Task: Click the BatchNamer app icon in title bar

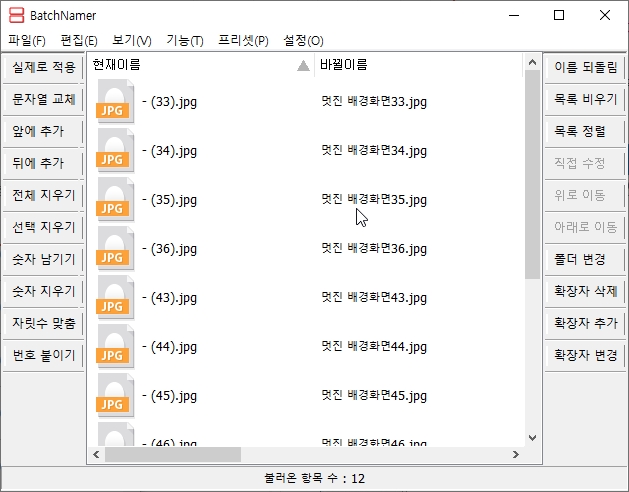Action: 16,15
